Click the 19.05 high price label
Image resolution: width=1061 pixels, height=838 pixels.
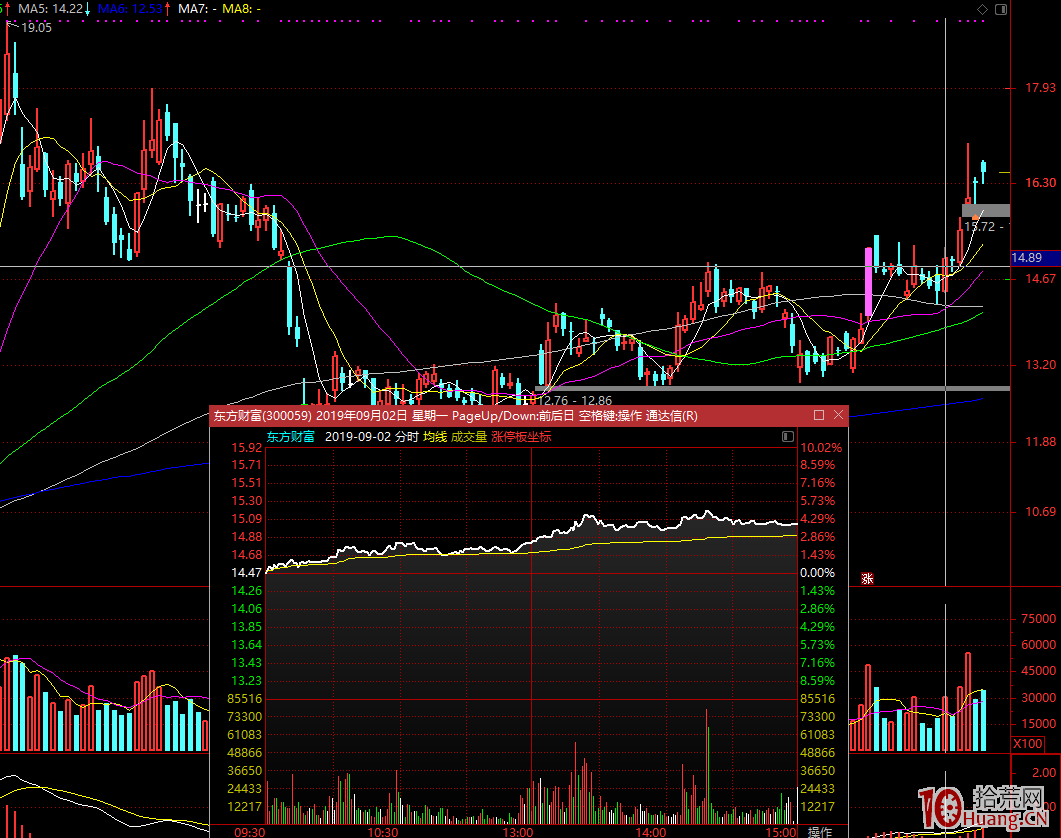37,28
